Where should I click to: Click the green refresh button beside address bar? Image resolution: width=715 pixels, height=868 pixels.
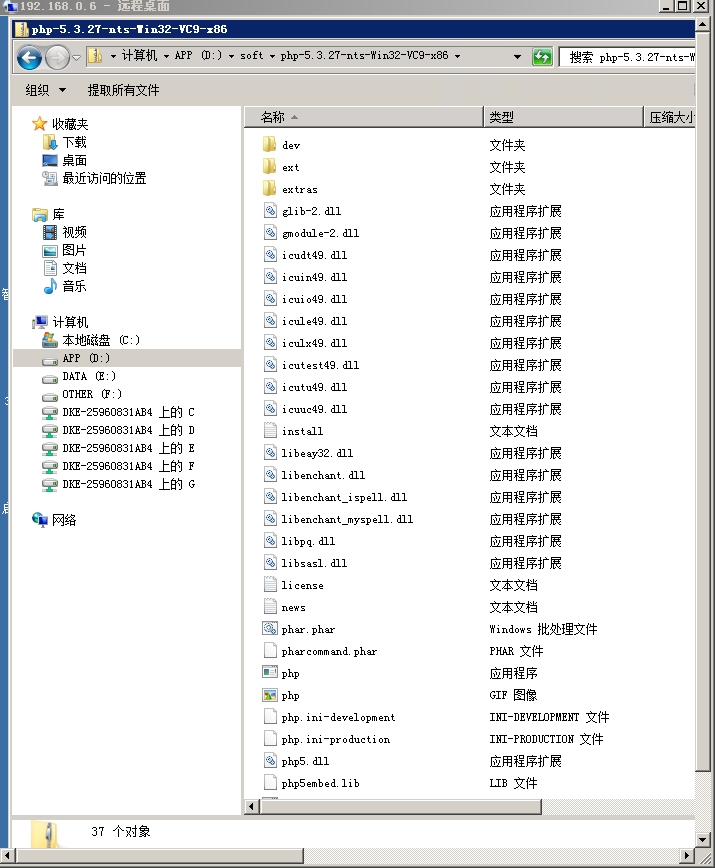pos(542,56)
